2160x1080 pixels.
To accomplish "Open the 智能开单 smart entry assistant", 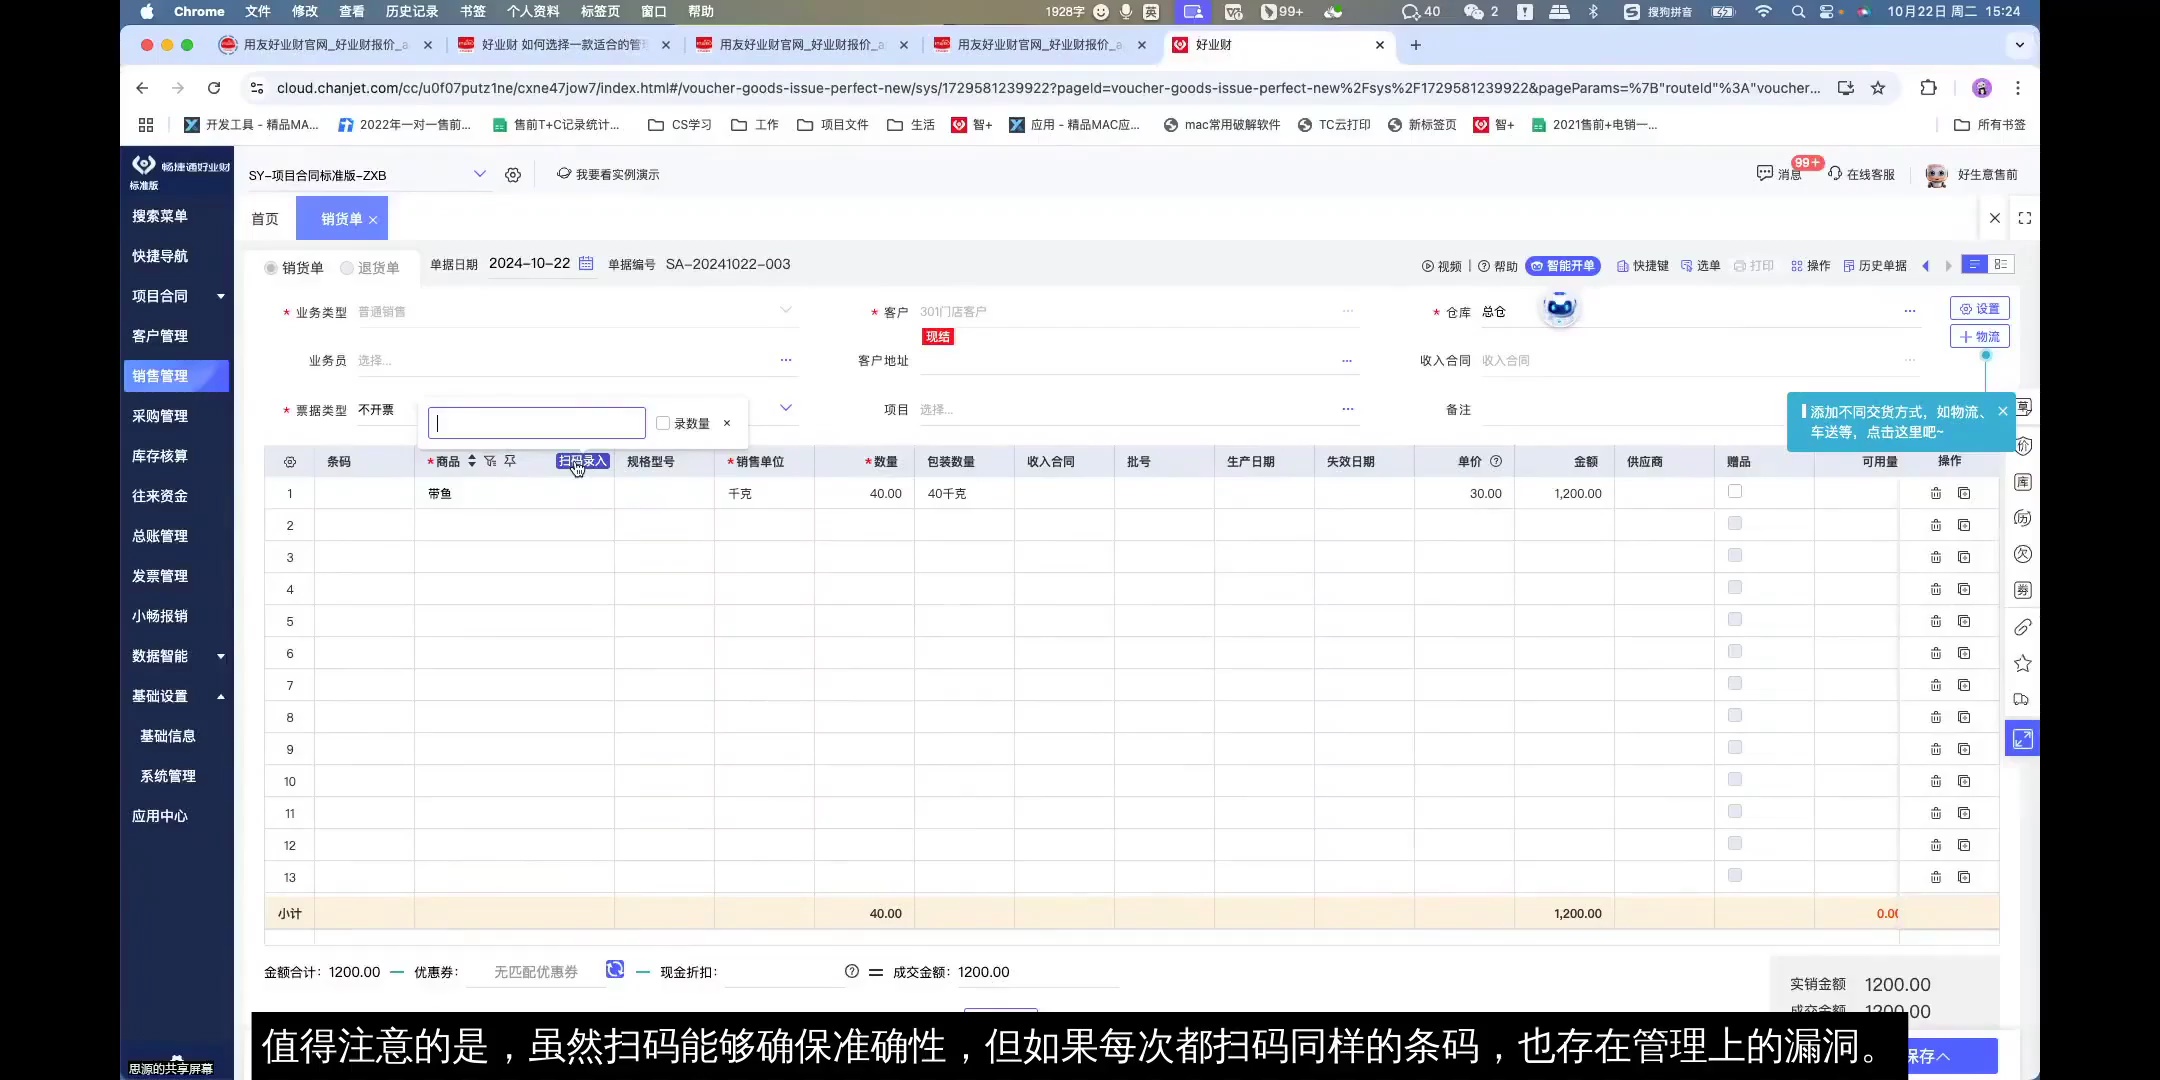I will (1565, 266).
